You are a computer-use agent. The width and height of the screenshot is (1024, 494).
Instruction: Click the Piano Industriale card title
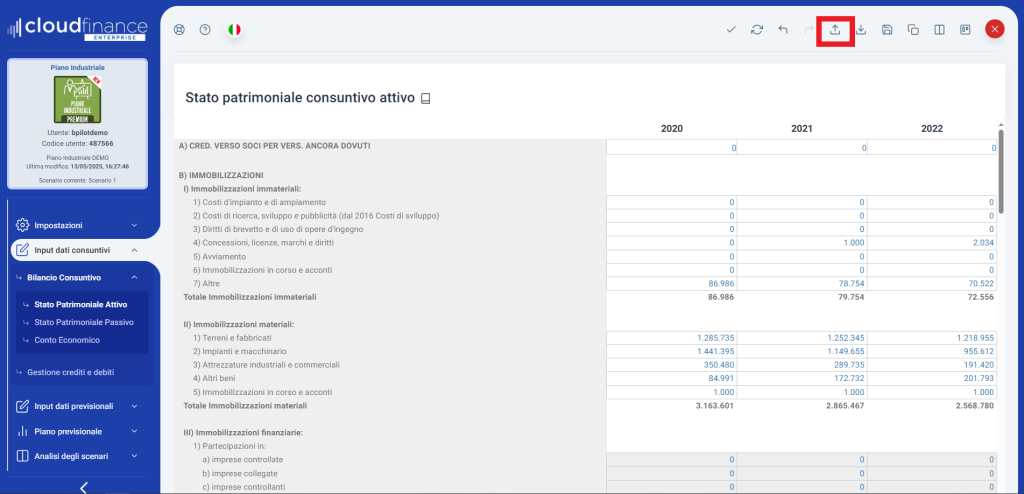77,67
